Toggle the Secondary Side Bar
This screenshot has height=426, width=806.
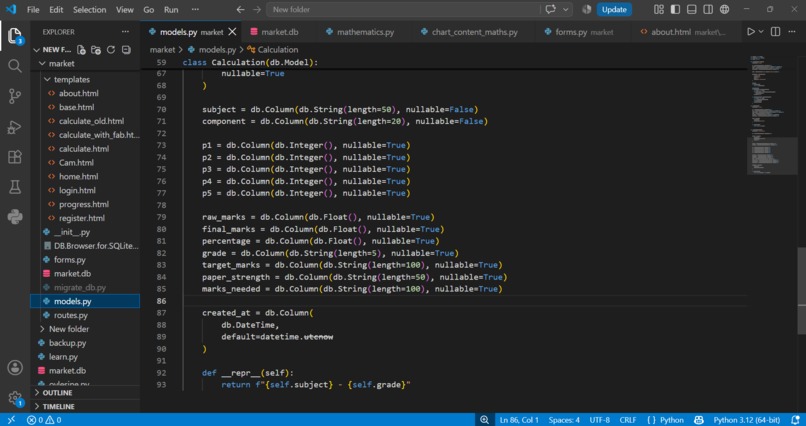pos(708,10)
